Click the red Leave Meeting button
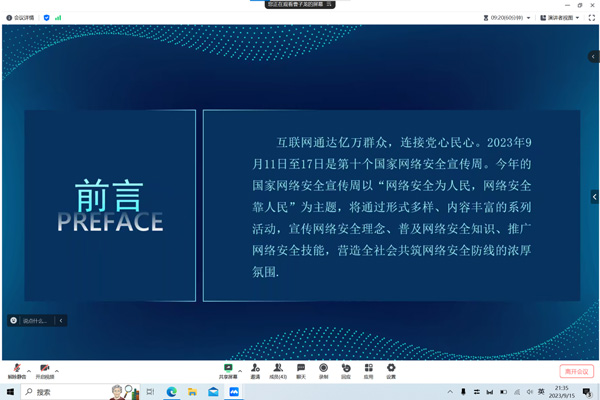This screenshot has height=400, width=600. tap(575, 371)
